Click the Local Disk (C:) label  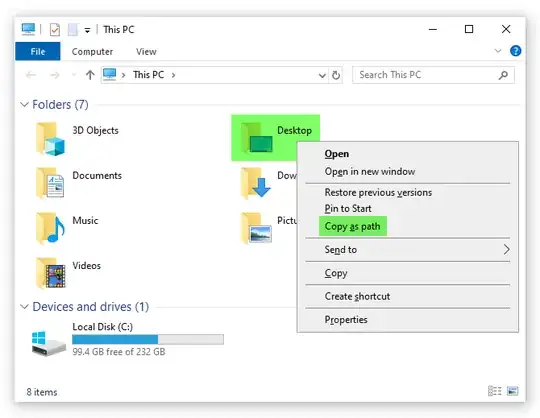click(x=103, y=327)
